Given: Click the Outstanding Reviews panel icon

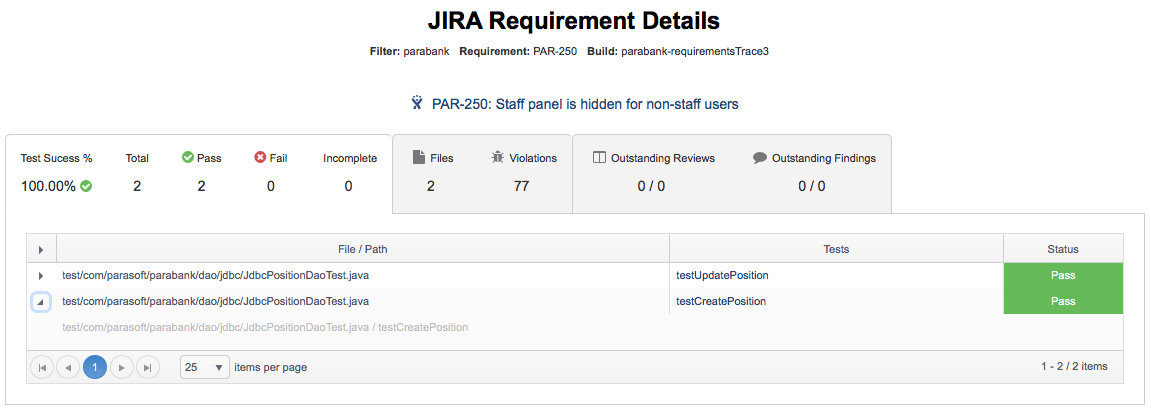Looking at the screenshot, I should (599, 158).
